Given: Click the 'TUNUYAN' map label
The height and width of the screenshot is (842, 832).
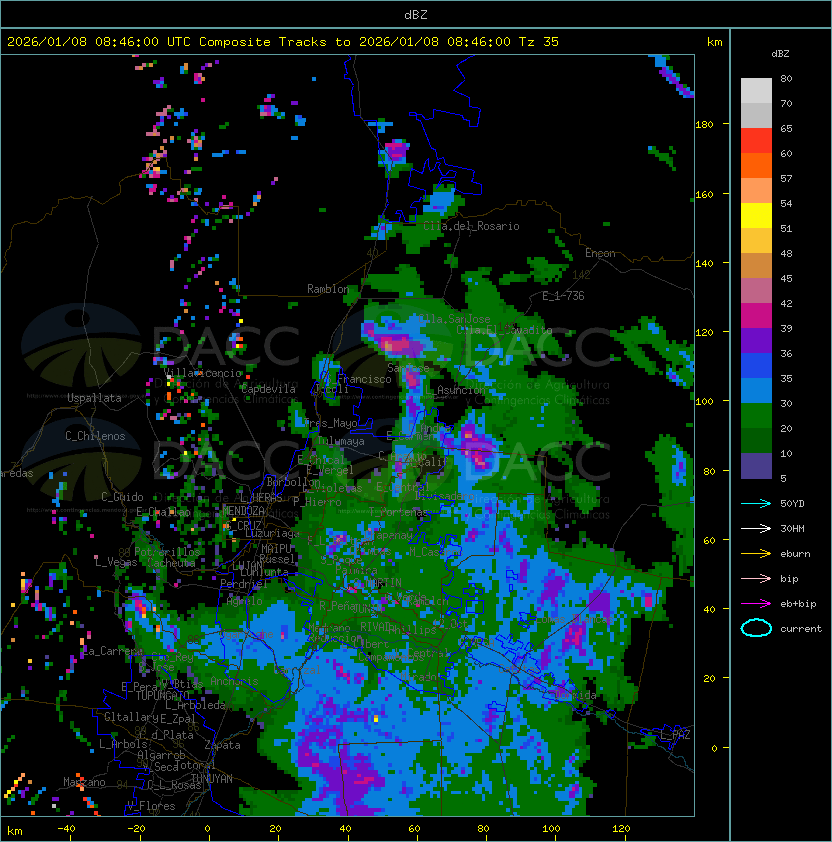Looking at the screenshot, I should pos(212,779).
